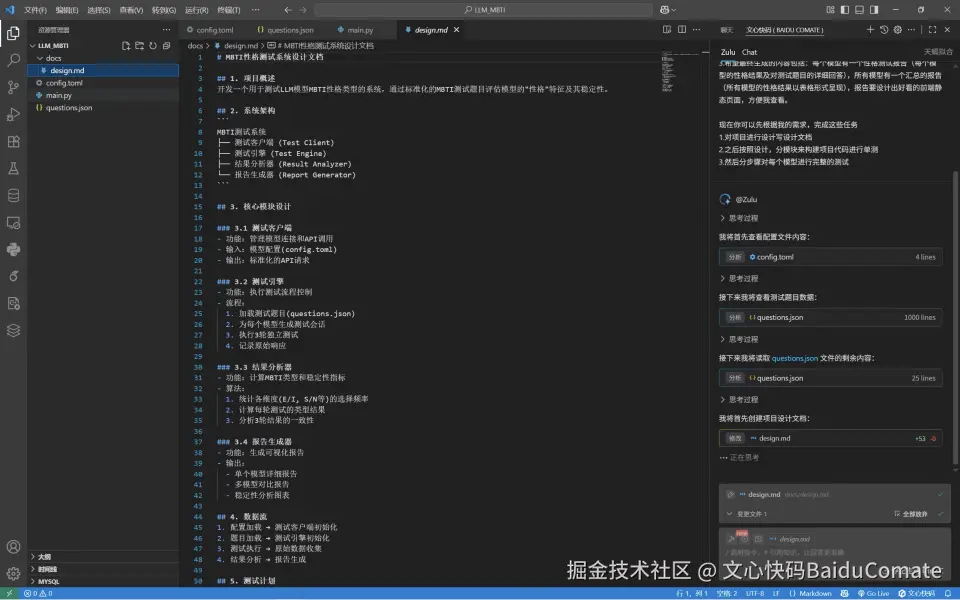The height and width of the screenshot is (600, 960).
Task: Collapse the 变更文件 1 list
Action: tap(747, 514)
